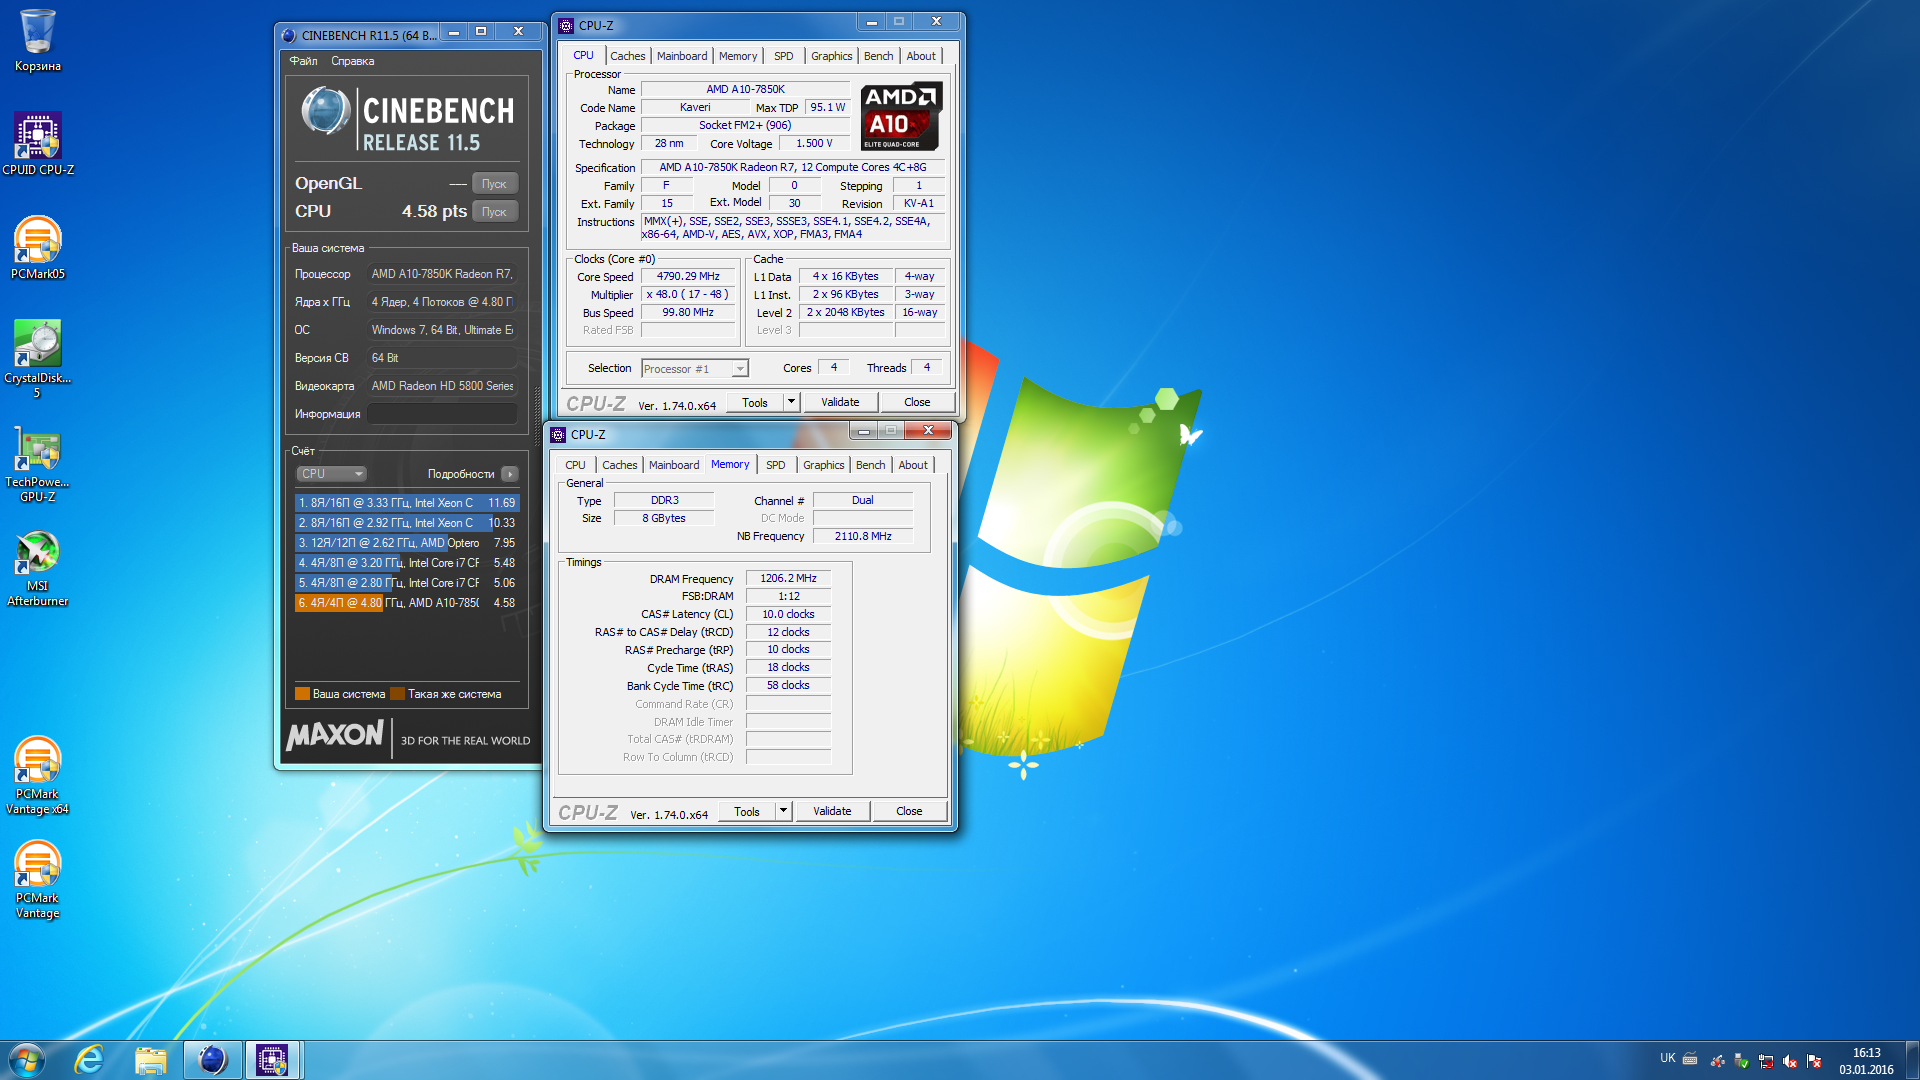Click the MAXON logo in Cinebench
The image size is (1920, 1080).
click(335, 735)
